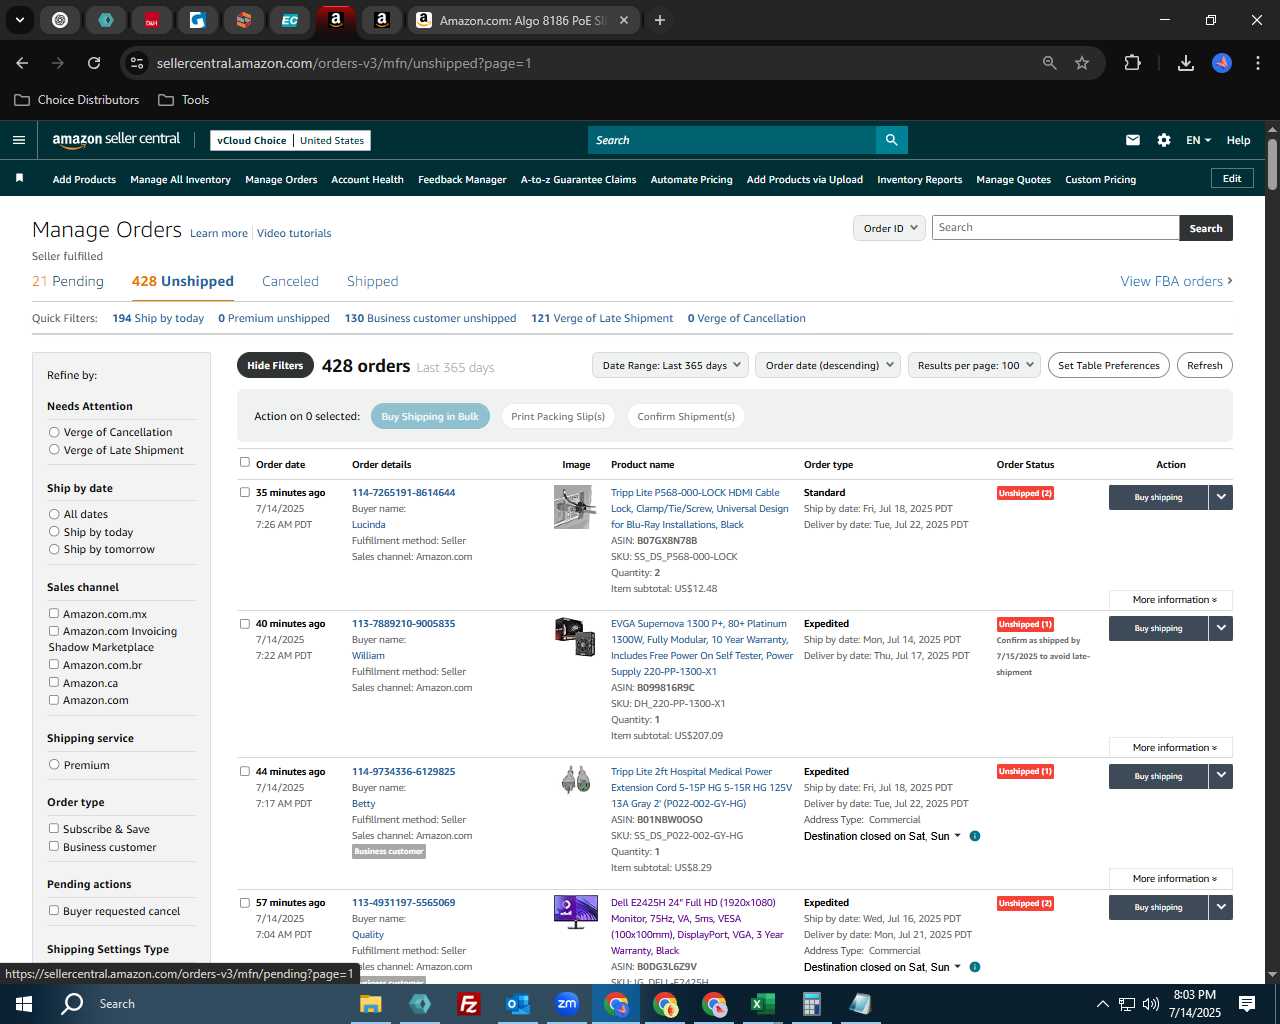Open order 113-7889210-9005835 link

(x=403, y=623)
